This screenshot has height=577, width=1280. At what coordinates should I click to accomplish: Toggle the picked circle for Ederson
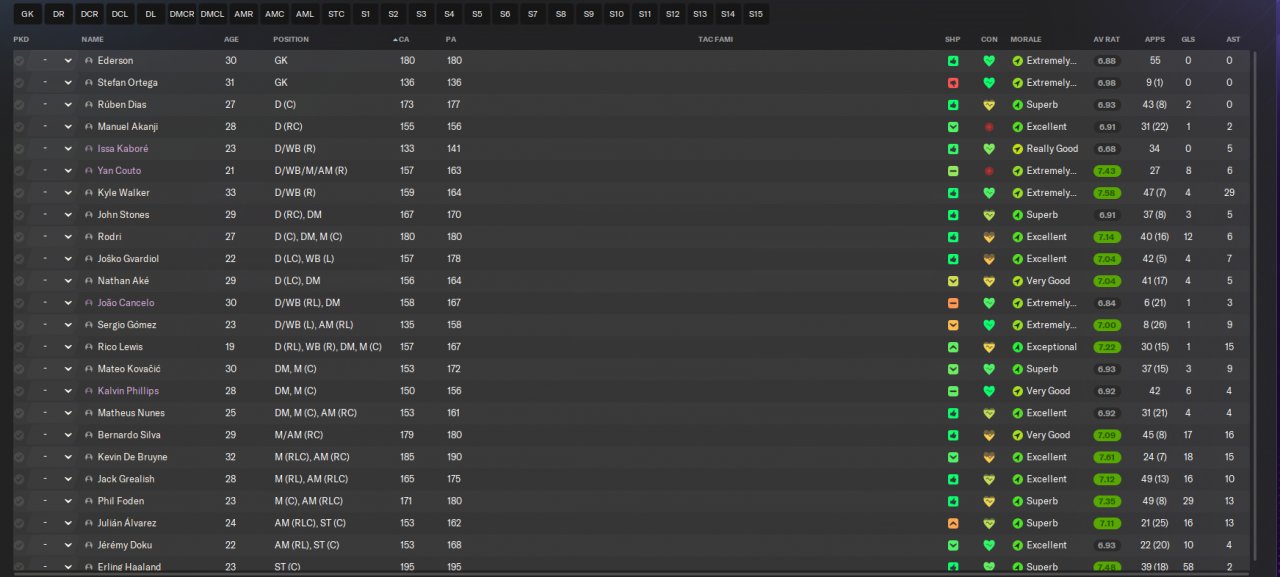19,61
